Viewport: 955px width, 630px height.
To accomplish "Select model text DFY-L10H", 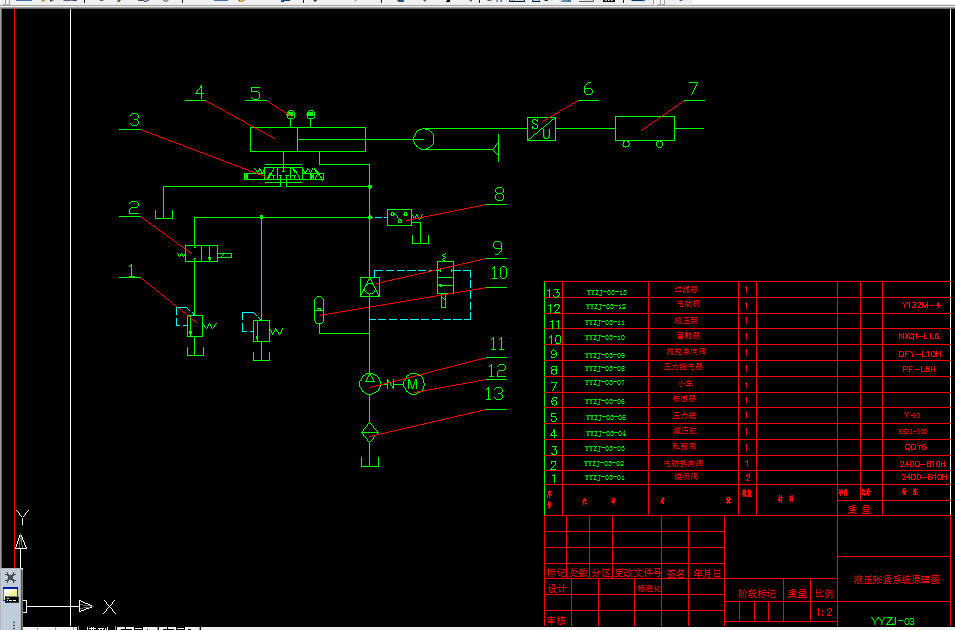I will tap(920, 353).
